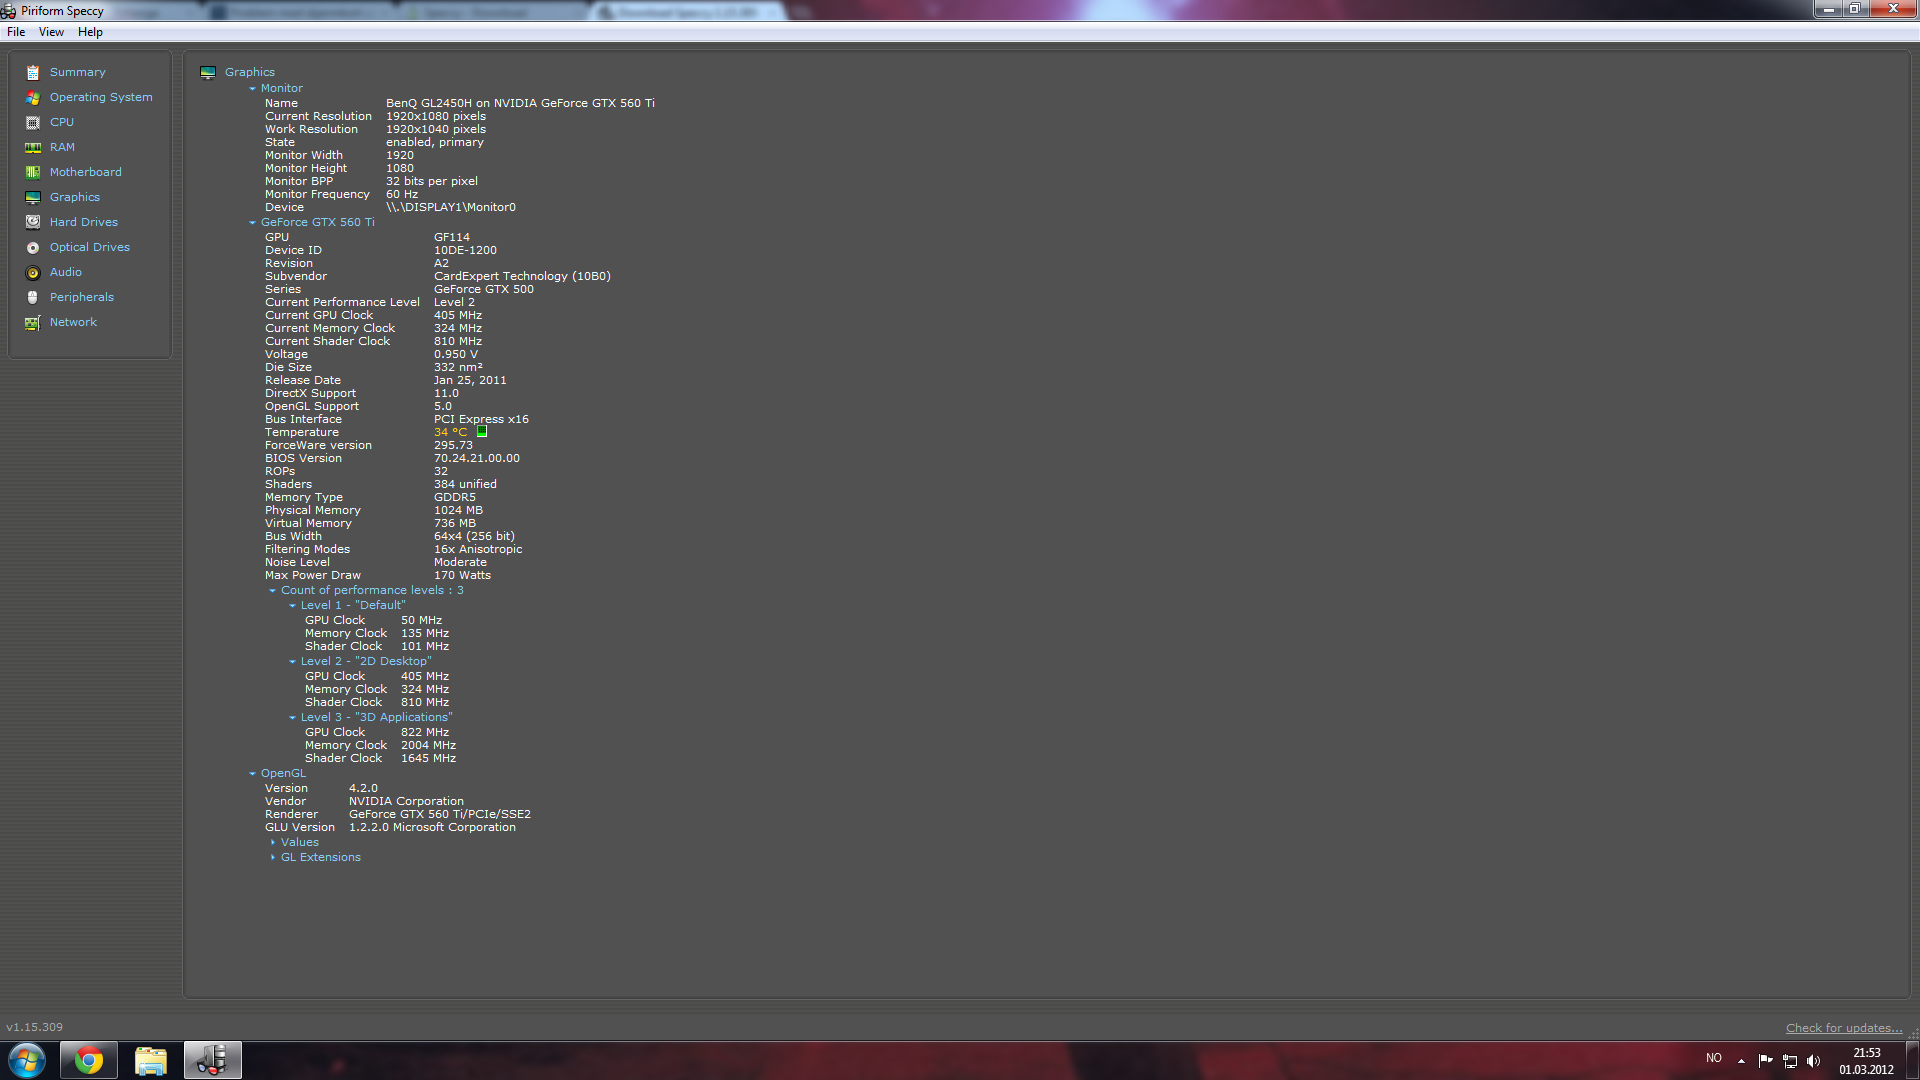Collapse the GeForce GTX 560 Ti section

(x=253, y=223)
